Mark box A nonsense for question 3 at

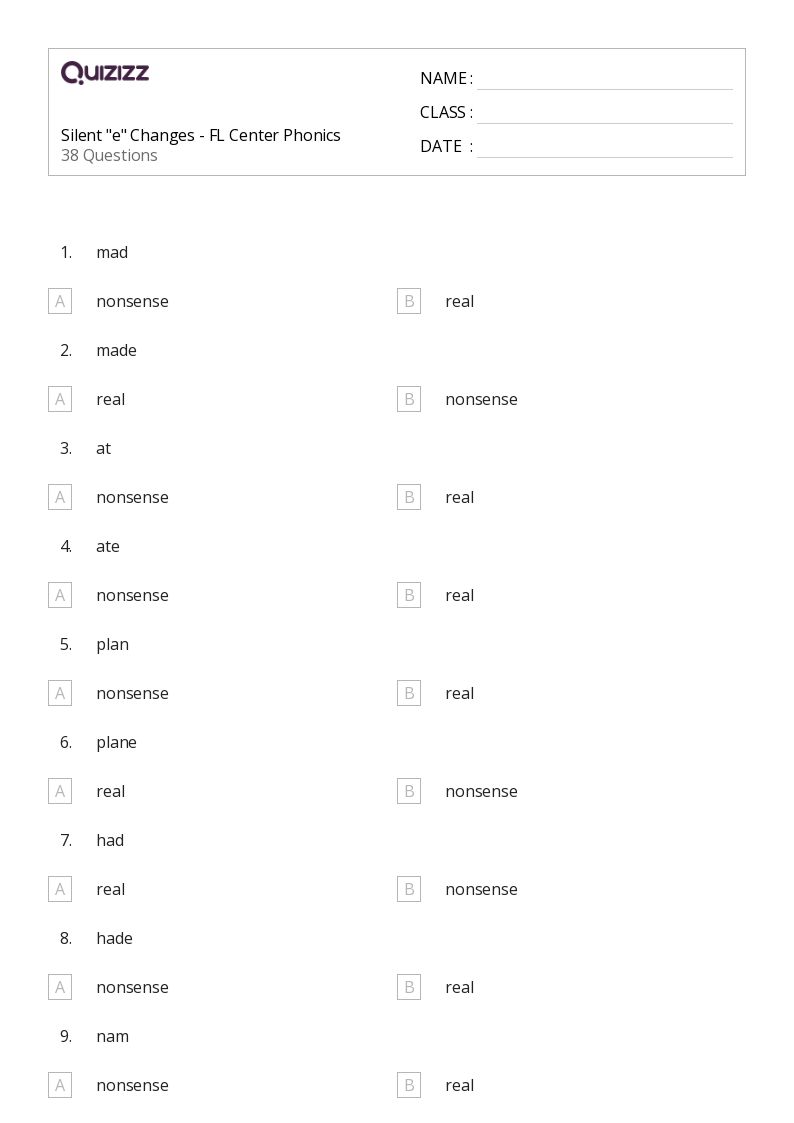pos(60,497)
